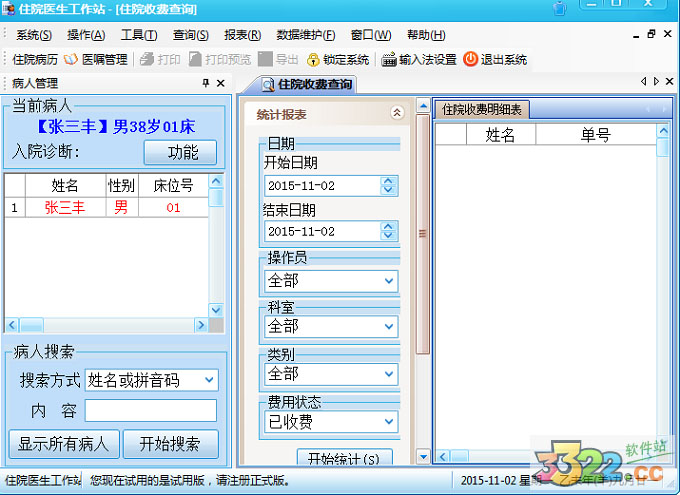This screenshot has height=495, width=680.
Task: Open 输入法设置 keyboard icon
Action: 389,59
